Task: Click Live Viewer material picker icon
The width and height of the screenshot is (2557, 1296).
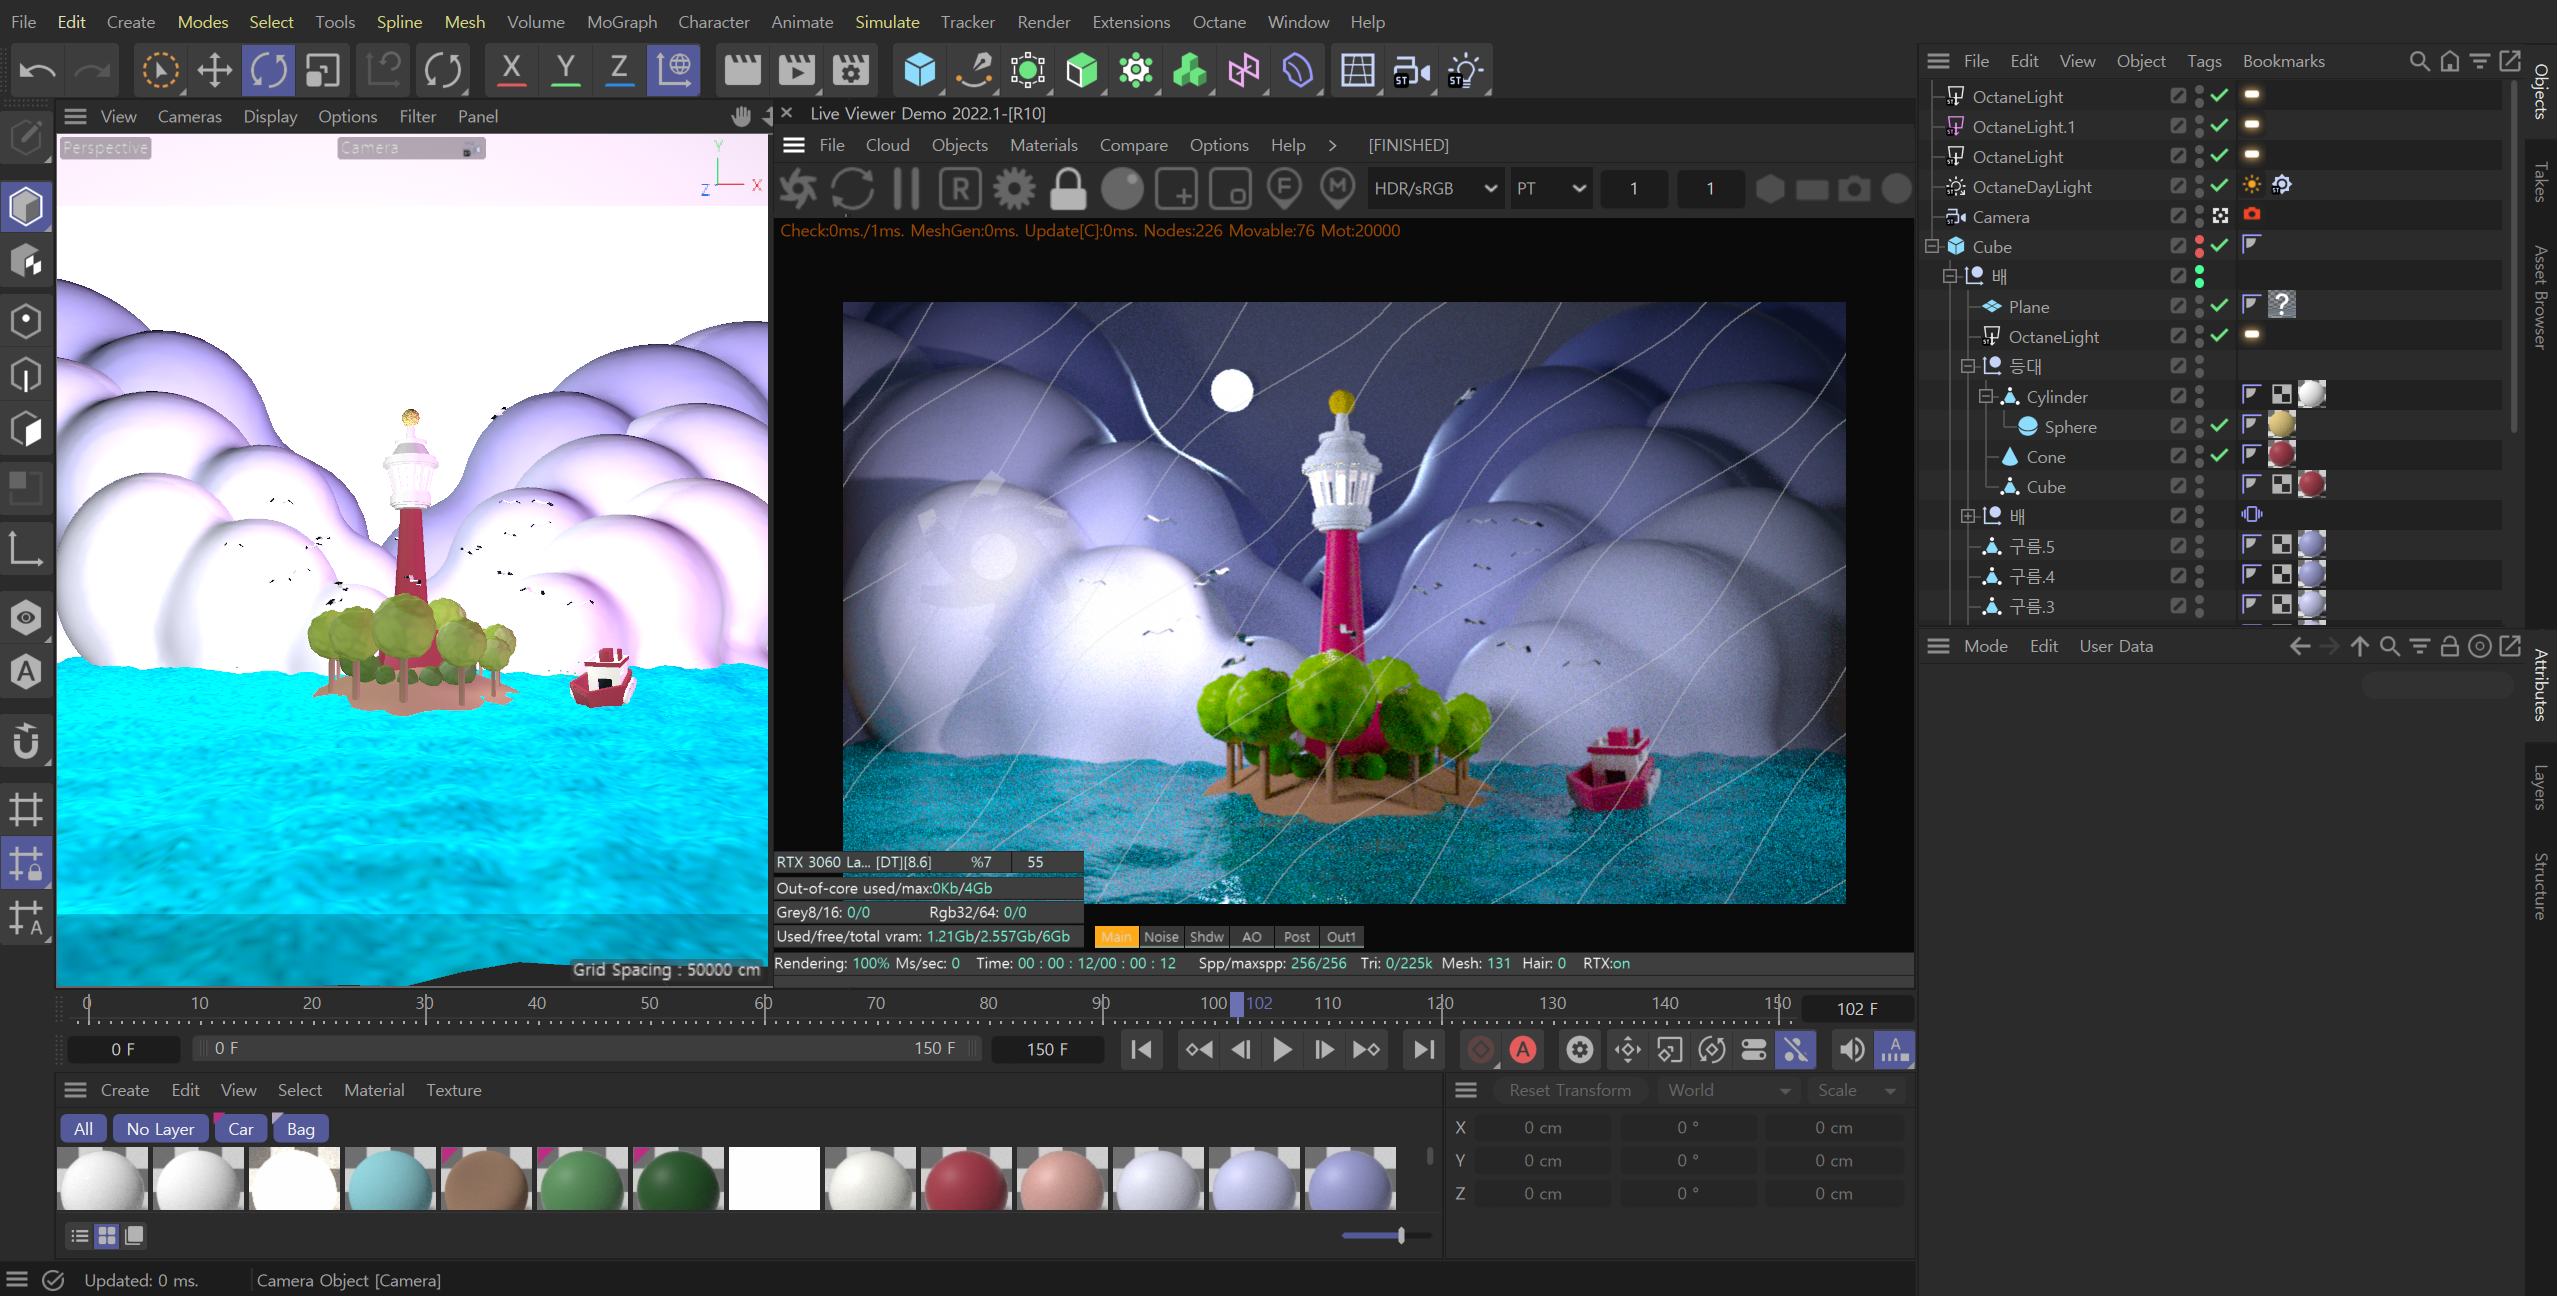Action: [x=1338, y=188]
